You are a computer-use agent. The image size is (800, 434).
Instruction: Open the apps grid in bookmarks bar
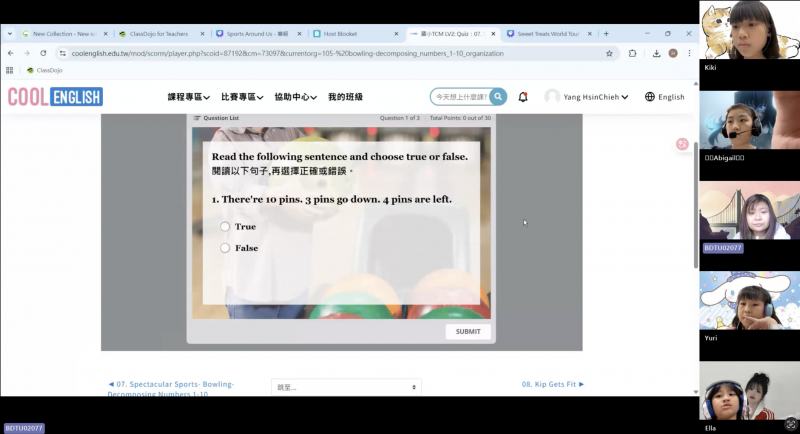pyautogui.click(x=9, y=70)
